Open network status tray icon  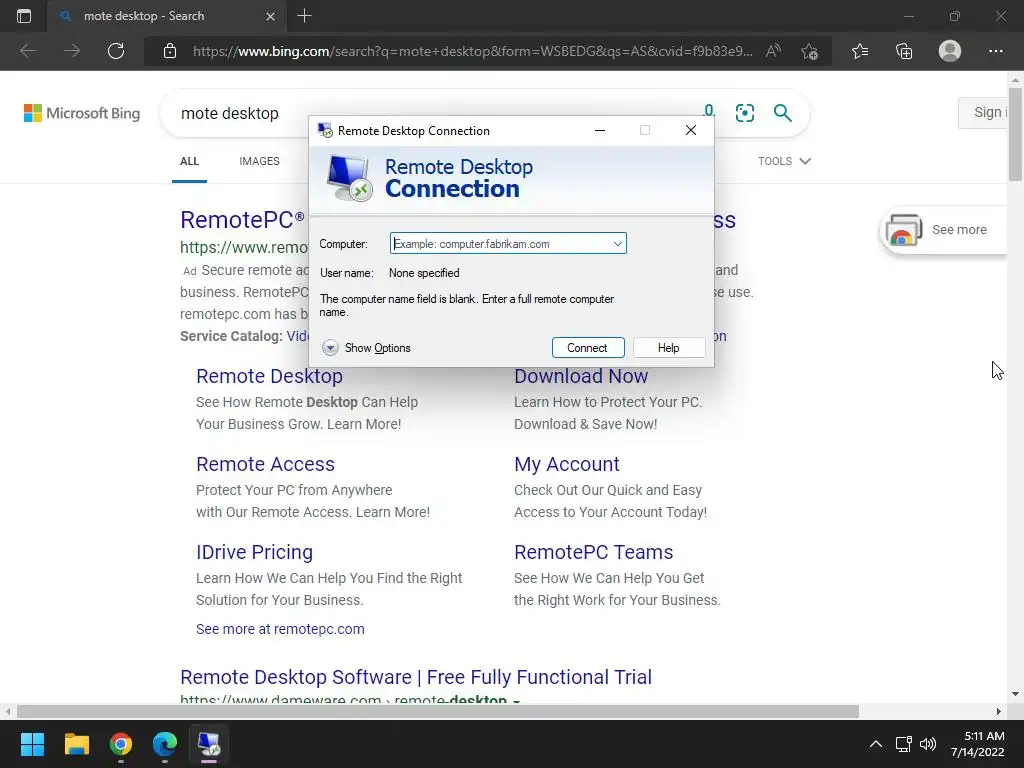pyautogui.click(x=903, y=744)
